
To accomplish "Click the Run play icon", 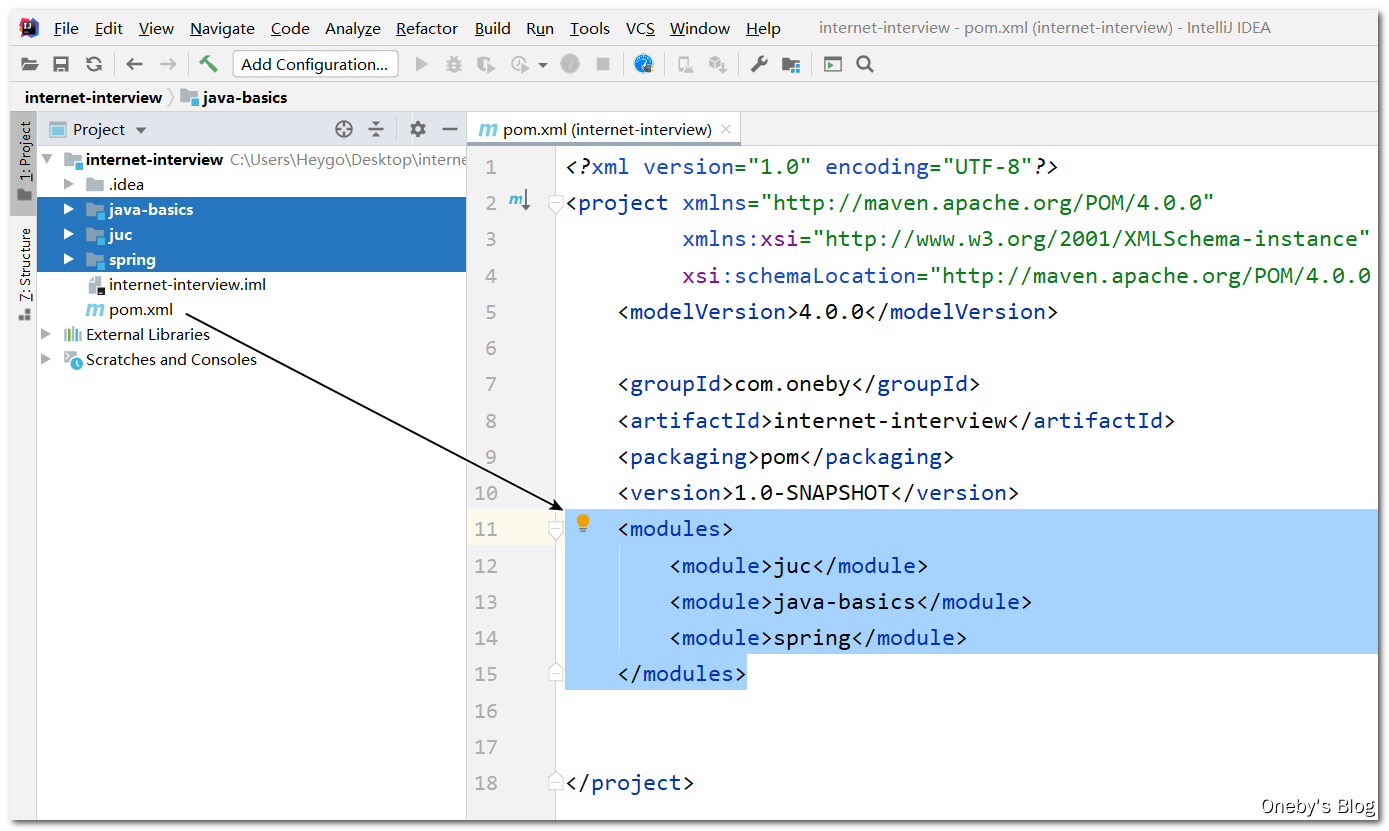I will (421, 65).
